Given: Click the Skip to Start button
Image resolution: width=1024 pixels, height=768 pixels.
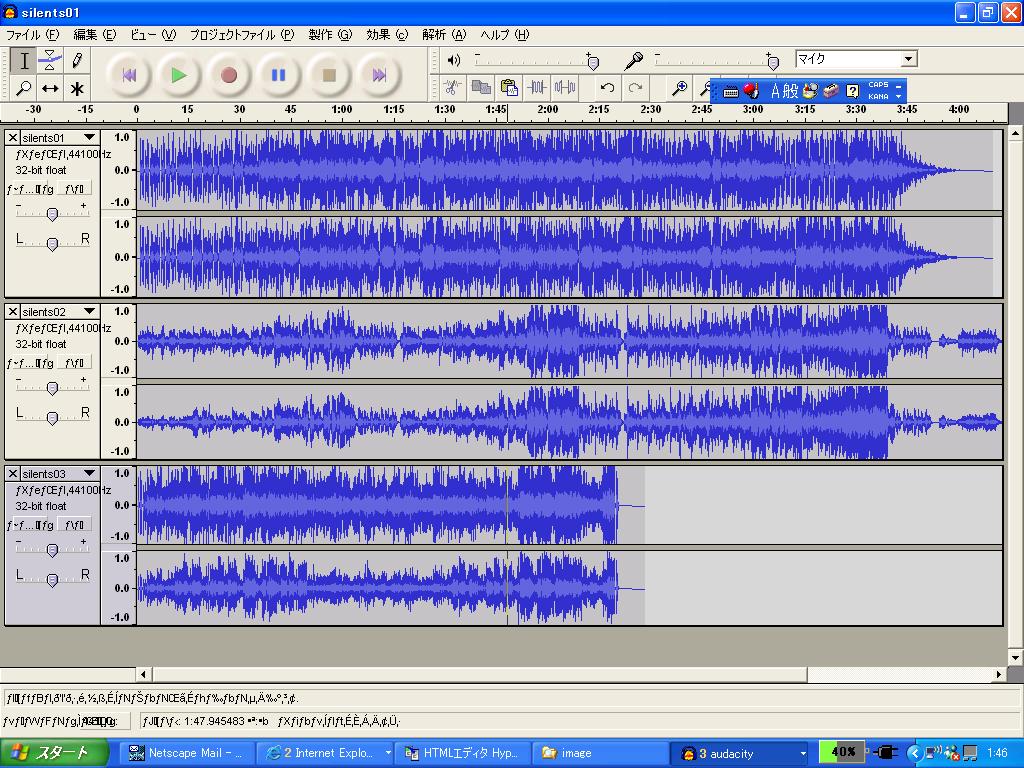Looking at the screenshot, I should pyautogui.click(x=129, y=75).
